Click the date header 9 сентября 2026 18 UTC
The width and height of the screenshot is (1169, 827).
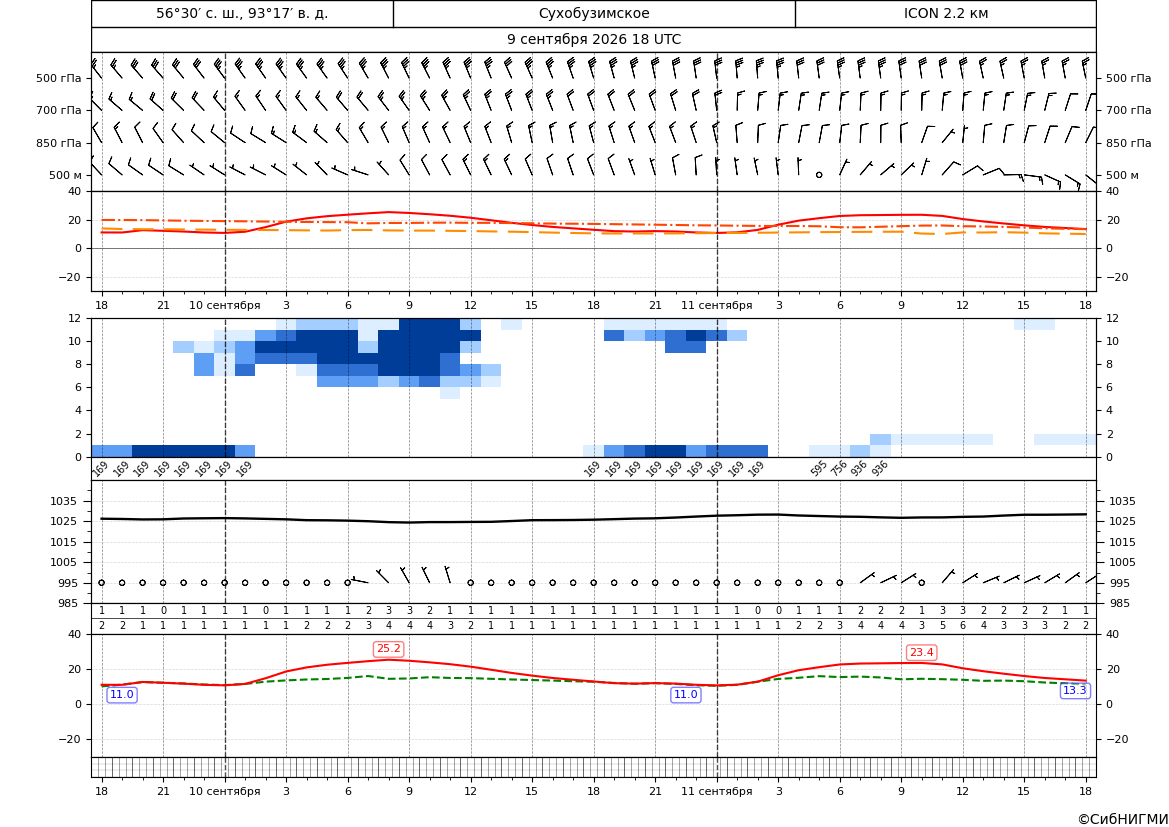pos(593,40)
